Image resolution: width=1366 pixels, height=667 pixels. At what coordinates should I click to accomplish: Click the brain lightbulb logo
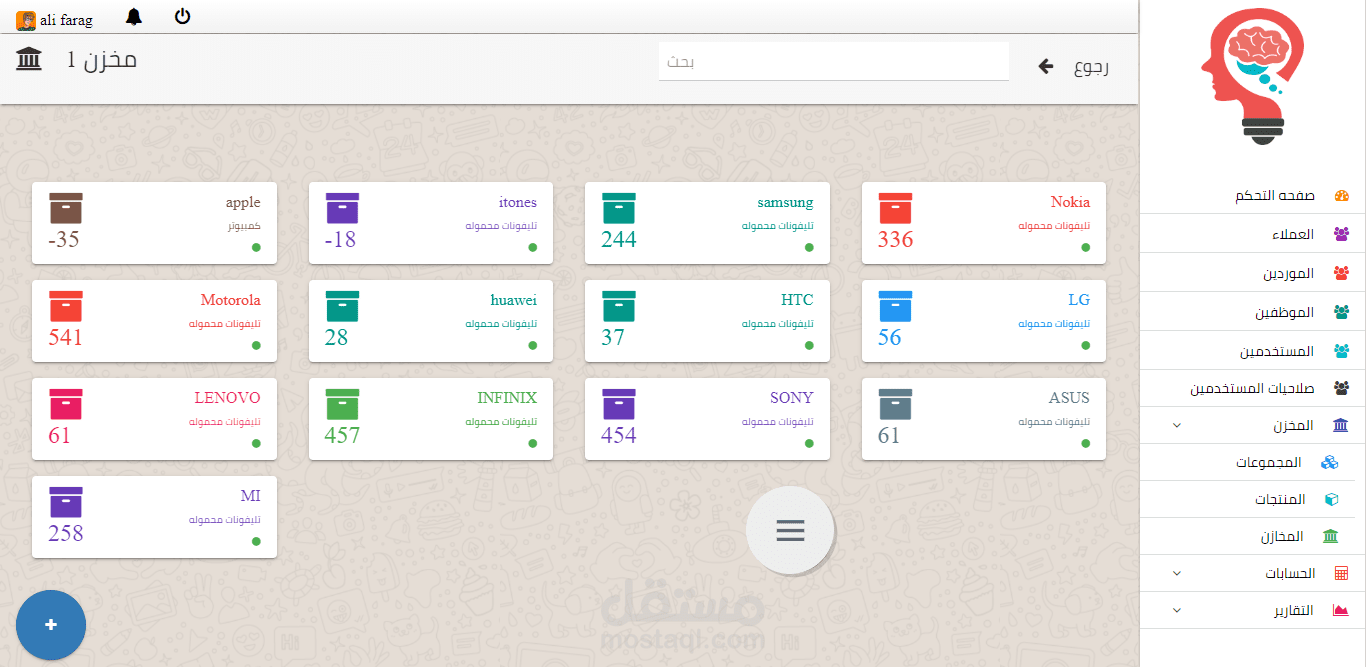click(1252, 79)
